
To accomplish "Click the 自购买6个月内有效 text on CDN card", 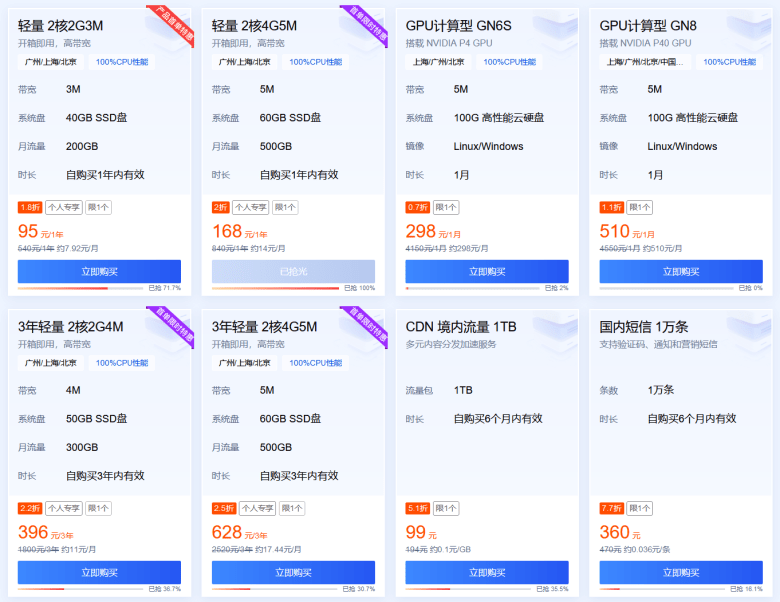I will 498,419.
